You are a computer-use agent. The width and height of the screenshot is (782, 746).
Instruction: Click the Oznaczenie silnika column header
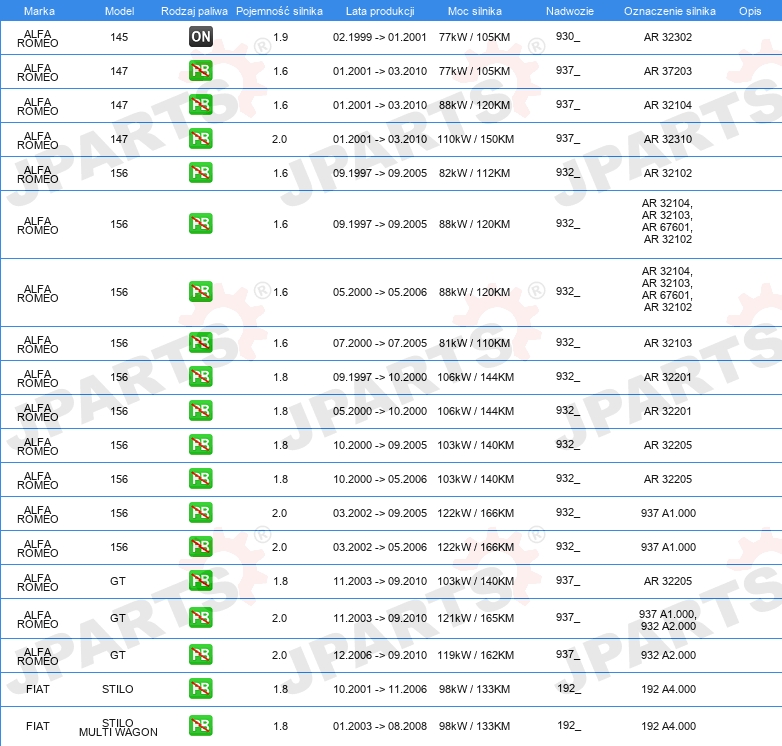(x=669, y=11)
